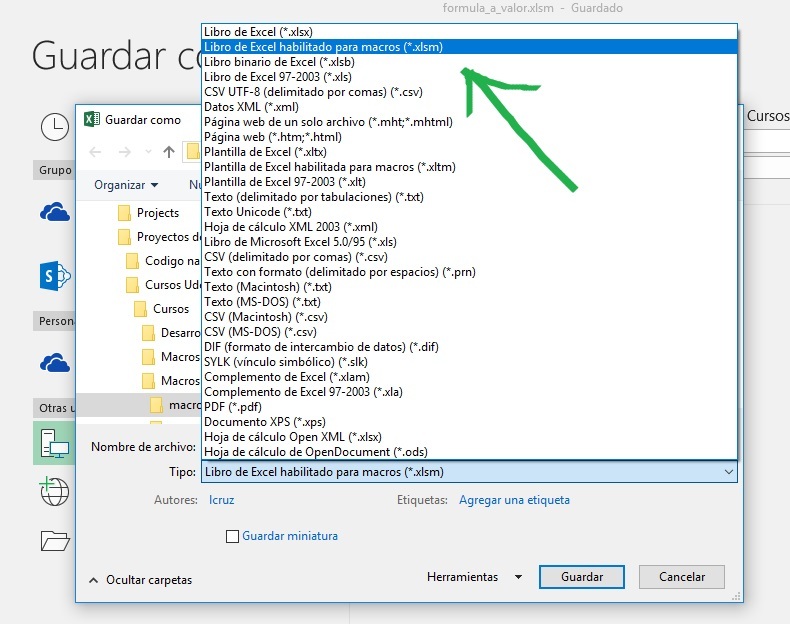Go forward with the right arrow button
The height and width of the screenshot is (624, 790).
tap(124, 152)
